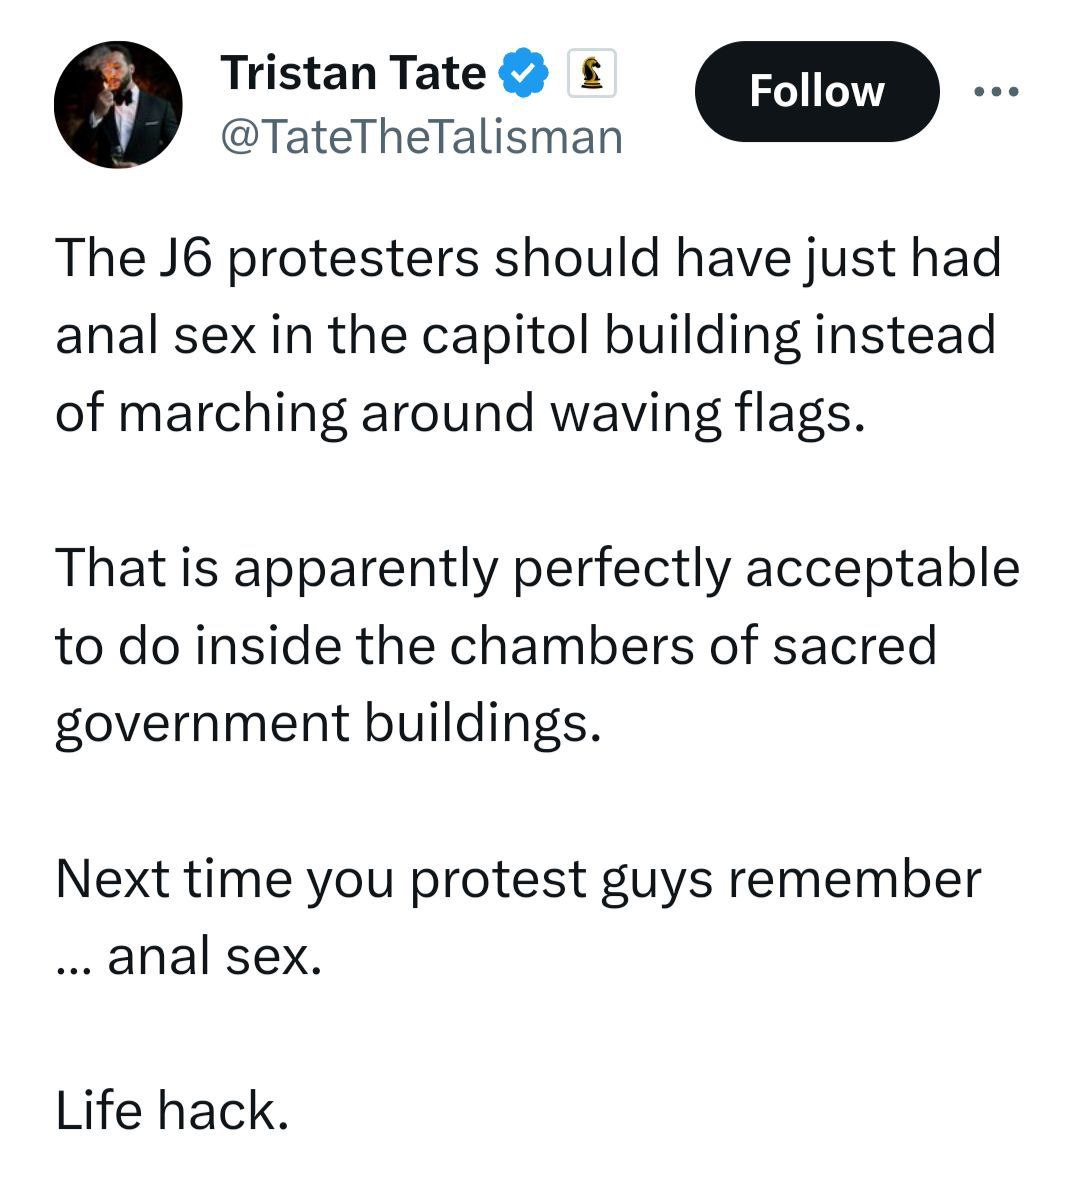Screen dimensions: 1080x1182
Task: Click the word "instead" in the tweet
Action: (x=904, y=335)
